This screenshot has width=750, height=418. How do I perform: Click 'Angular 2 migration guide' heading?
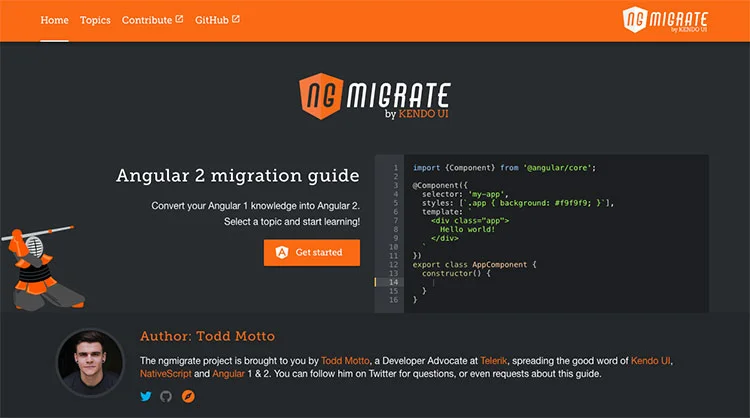click(238, 176)
